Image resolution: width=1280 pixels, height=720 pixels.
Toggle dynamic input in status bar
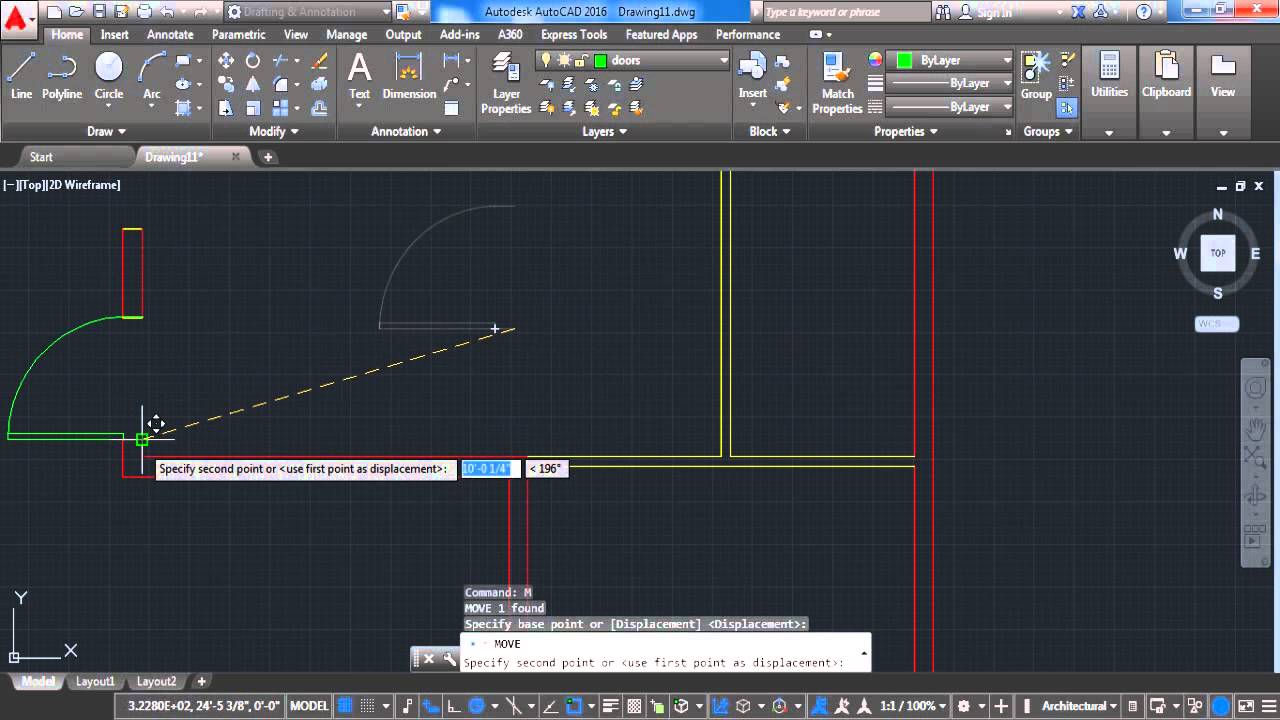point(431,706)
